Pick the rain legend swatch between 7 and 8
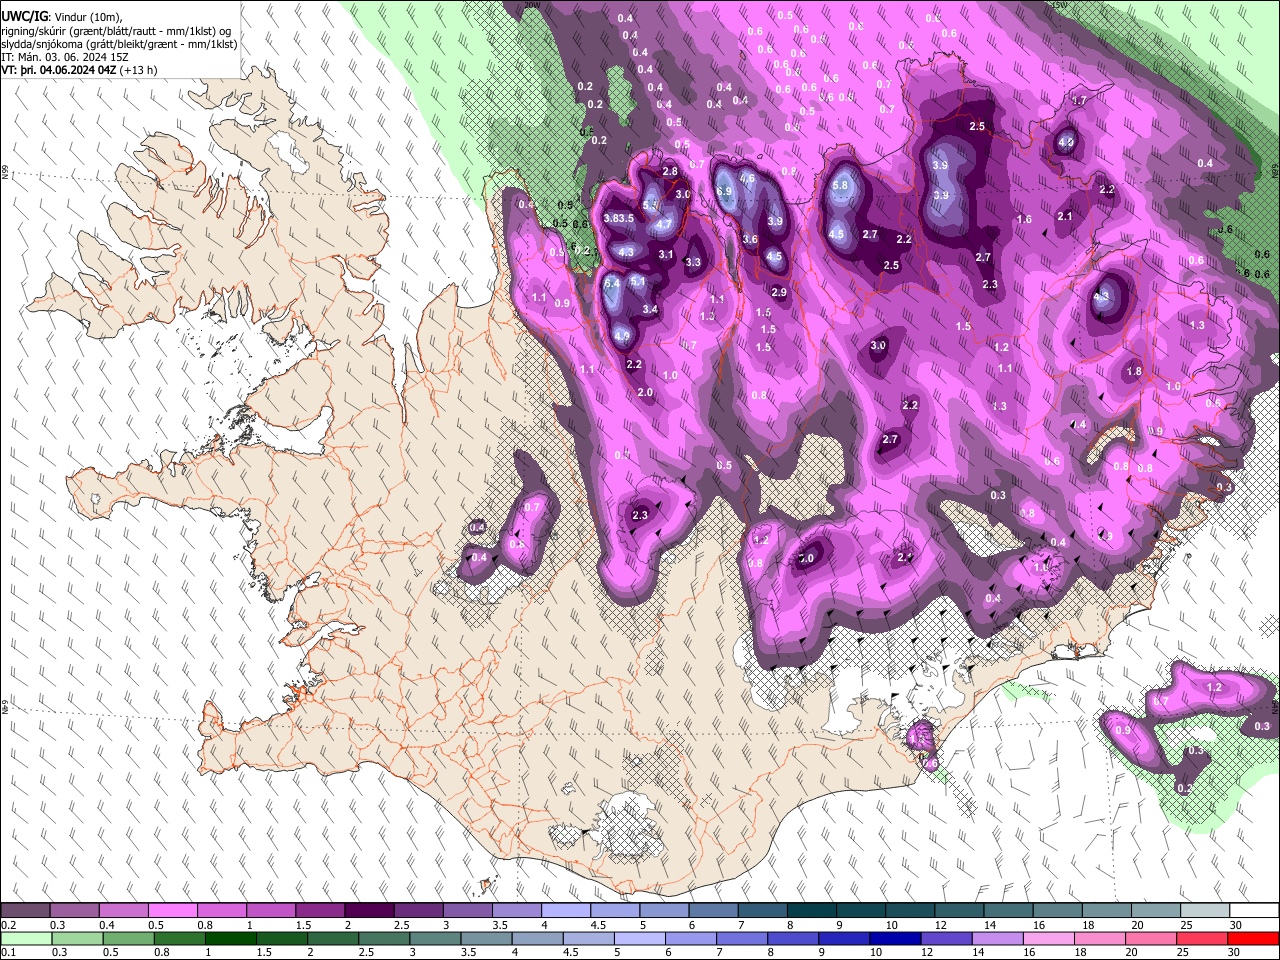Image resolution: width=1280 pixels, height=960 pixels. 743,938
